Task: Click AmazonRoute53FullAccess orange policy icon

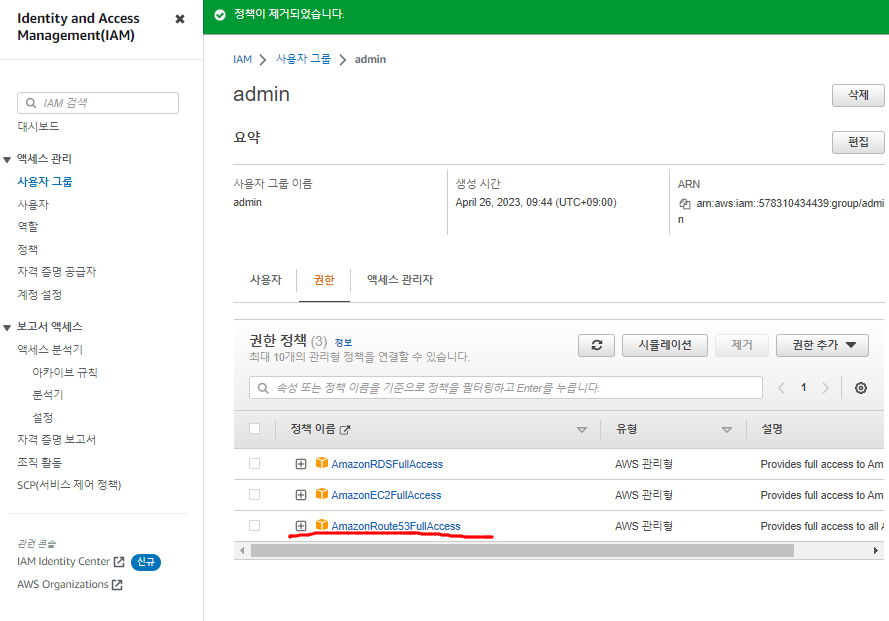Action: 322,525
